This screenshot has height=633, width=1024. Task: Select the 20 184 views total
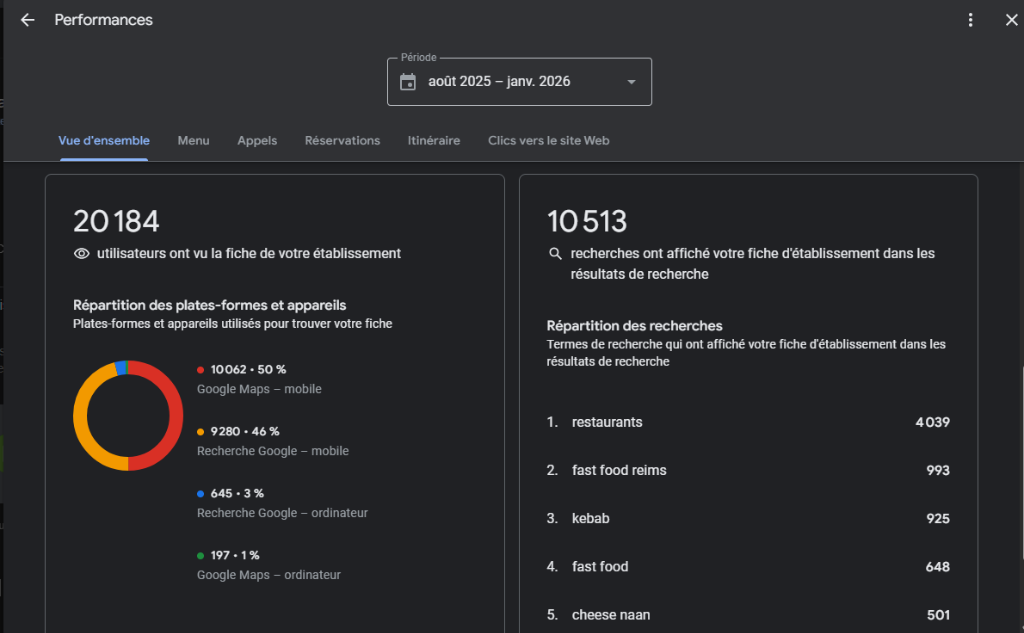click(116, 221)
